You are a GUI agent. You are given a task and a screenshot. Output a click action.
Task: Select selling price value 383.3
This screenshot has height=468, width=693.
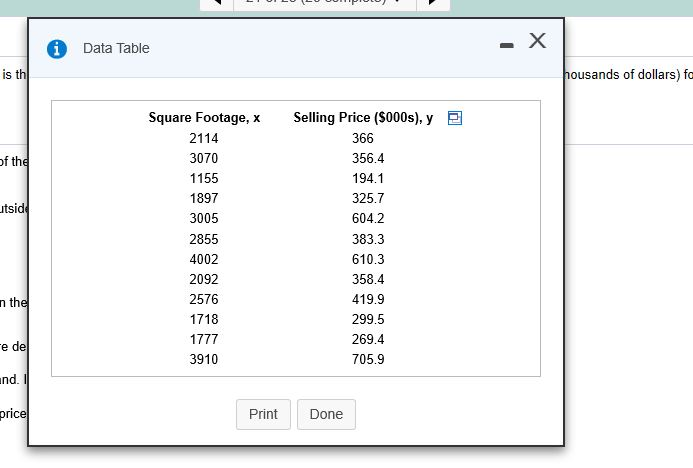click(368, 240)
